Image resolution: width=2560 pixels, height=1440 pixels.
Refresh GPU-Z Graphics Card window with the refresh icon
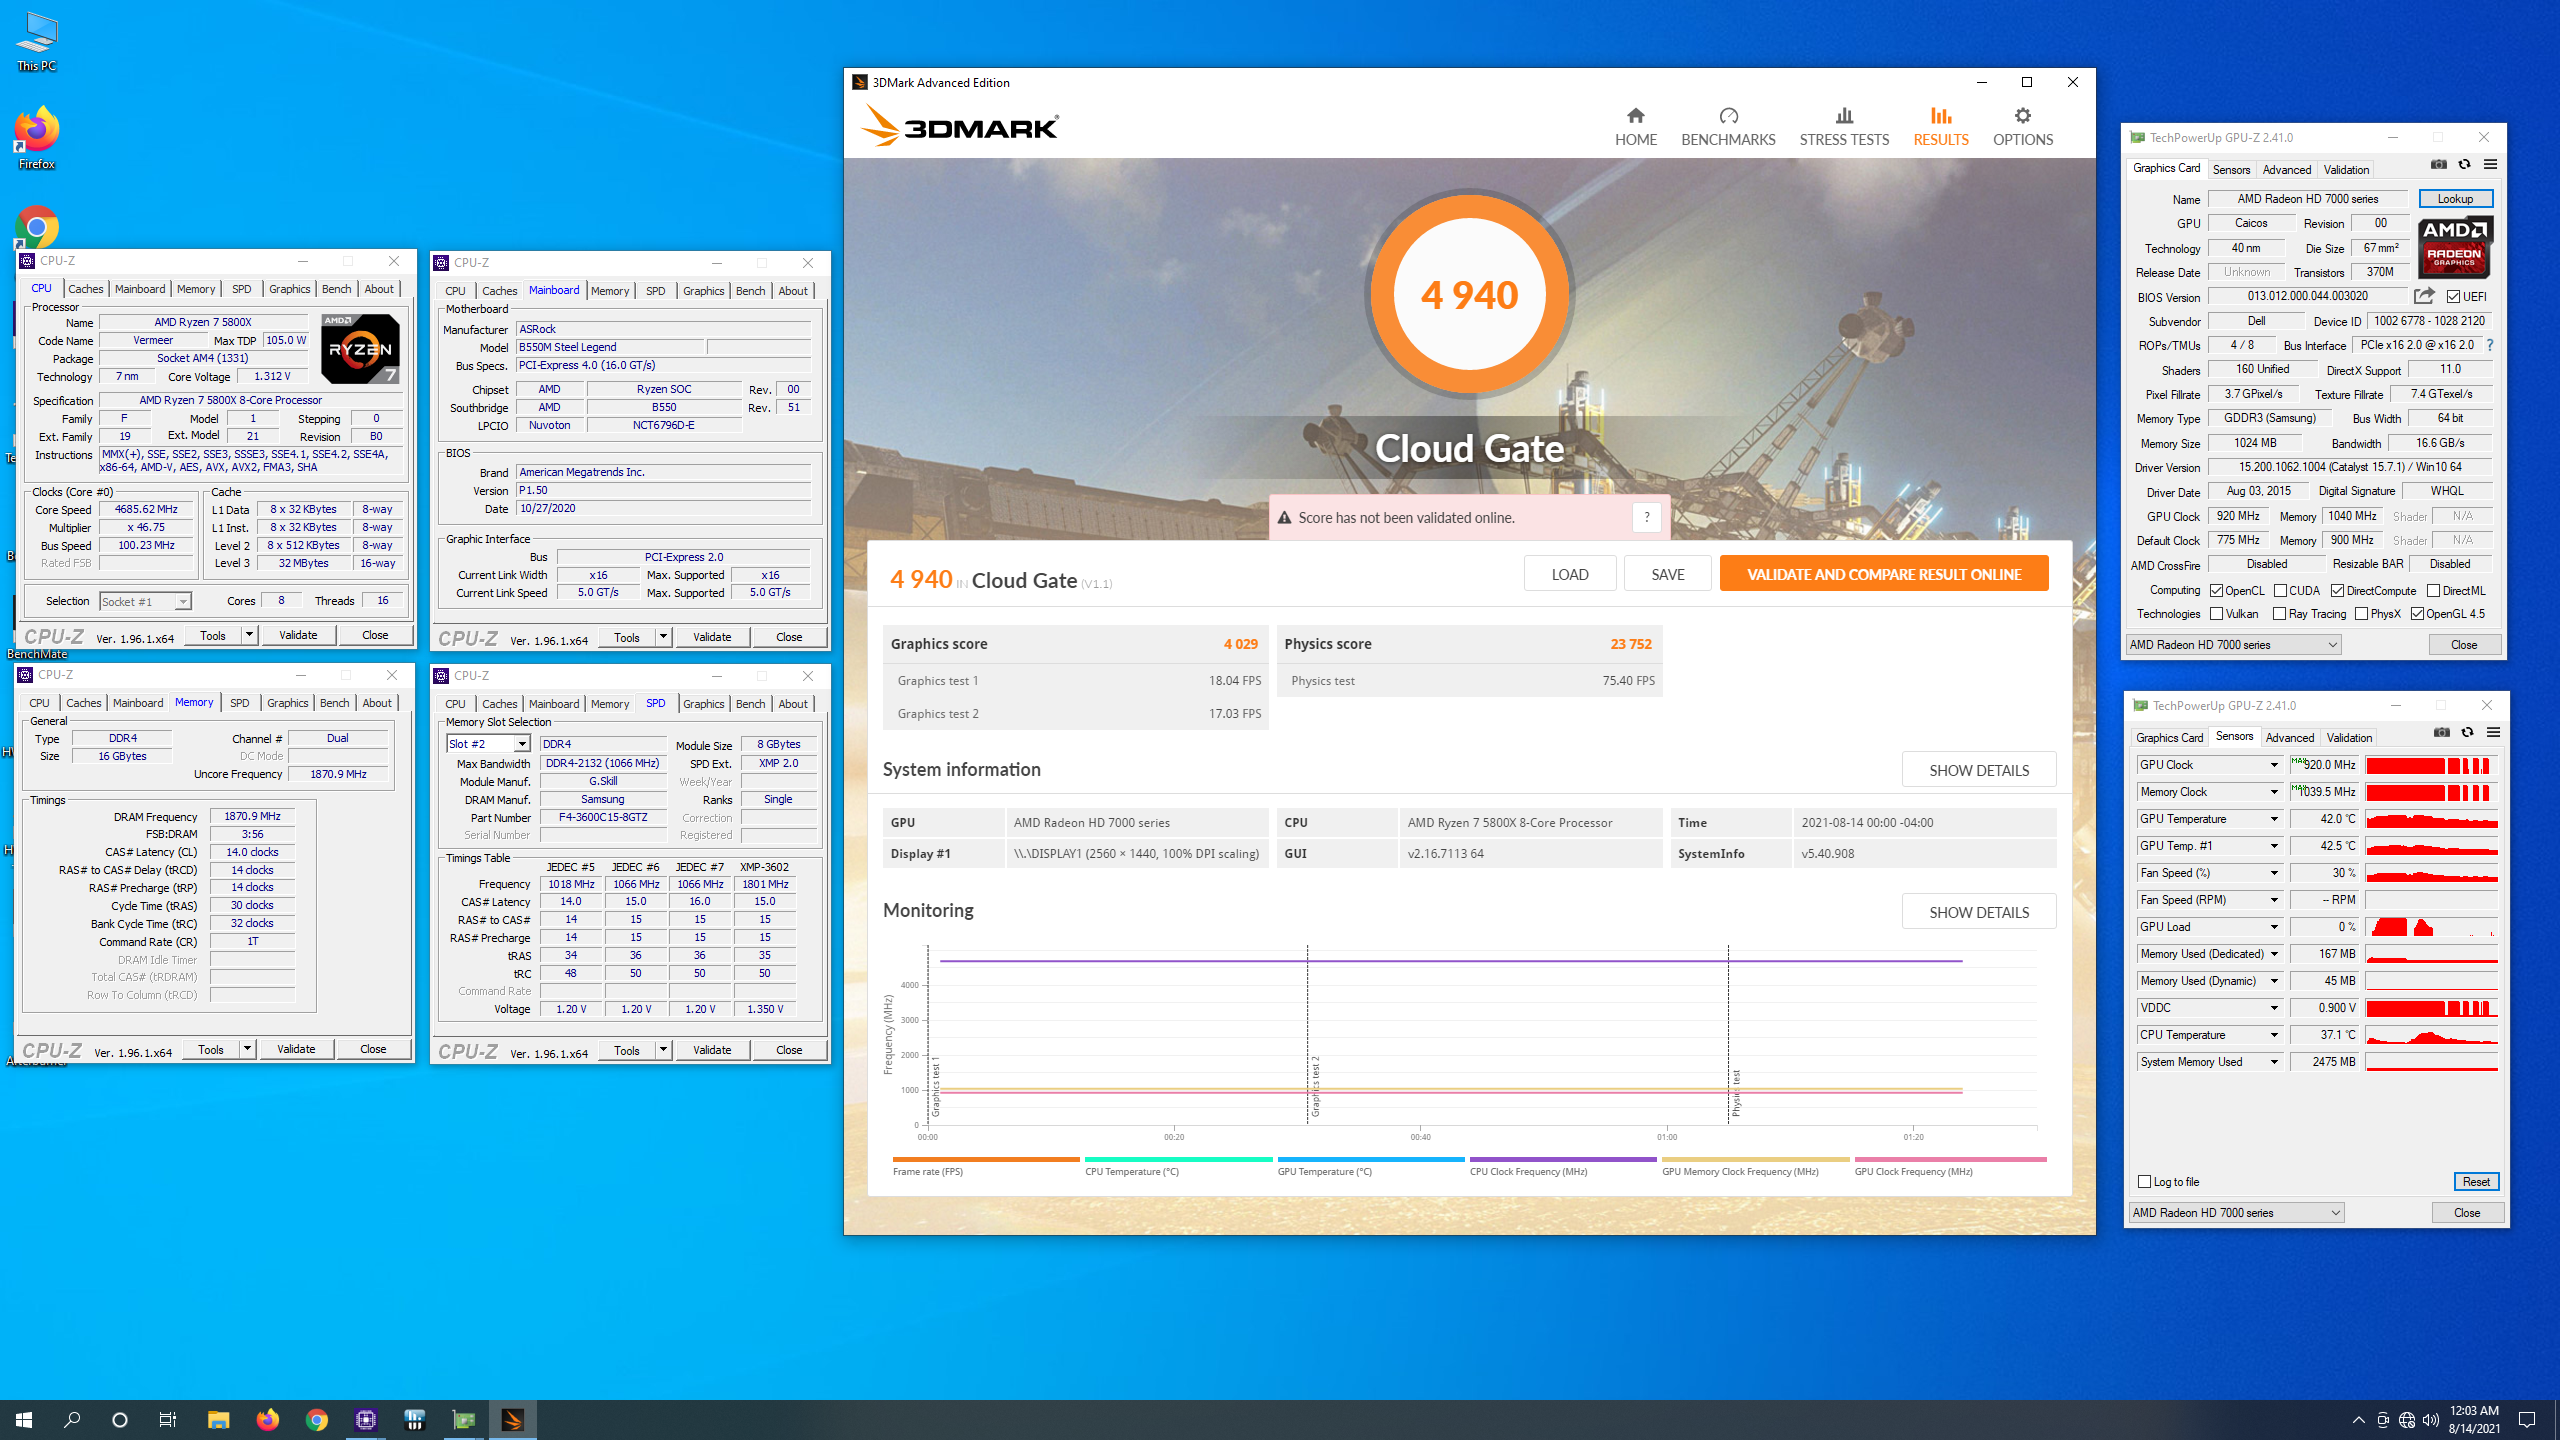pyautogui.click(x=2464, y=165)
